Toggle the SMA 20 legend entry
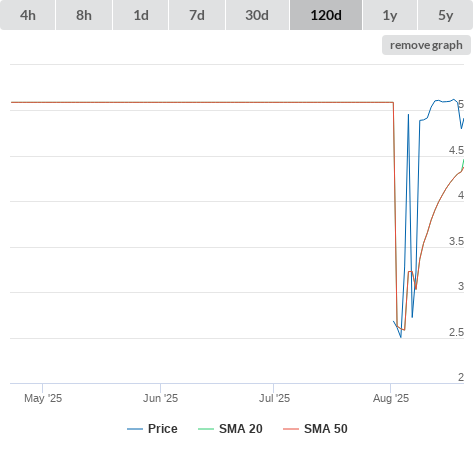 pyautogui.click(x=230, y=429)
